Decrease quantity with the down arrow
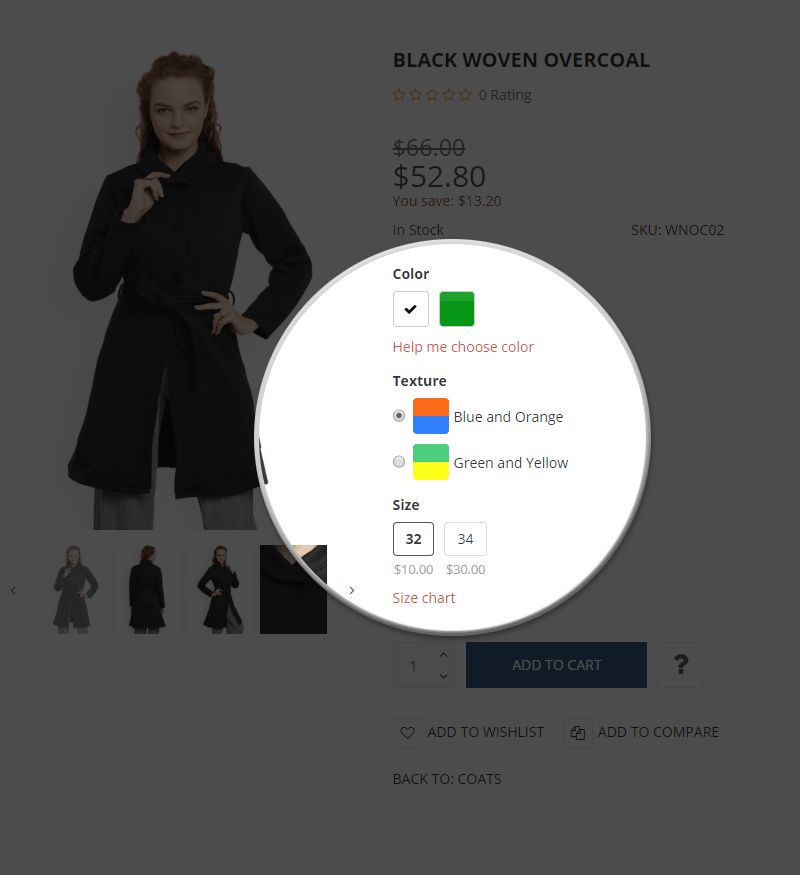 (x=444, y=676)
